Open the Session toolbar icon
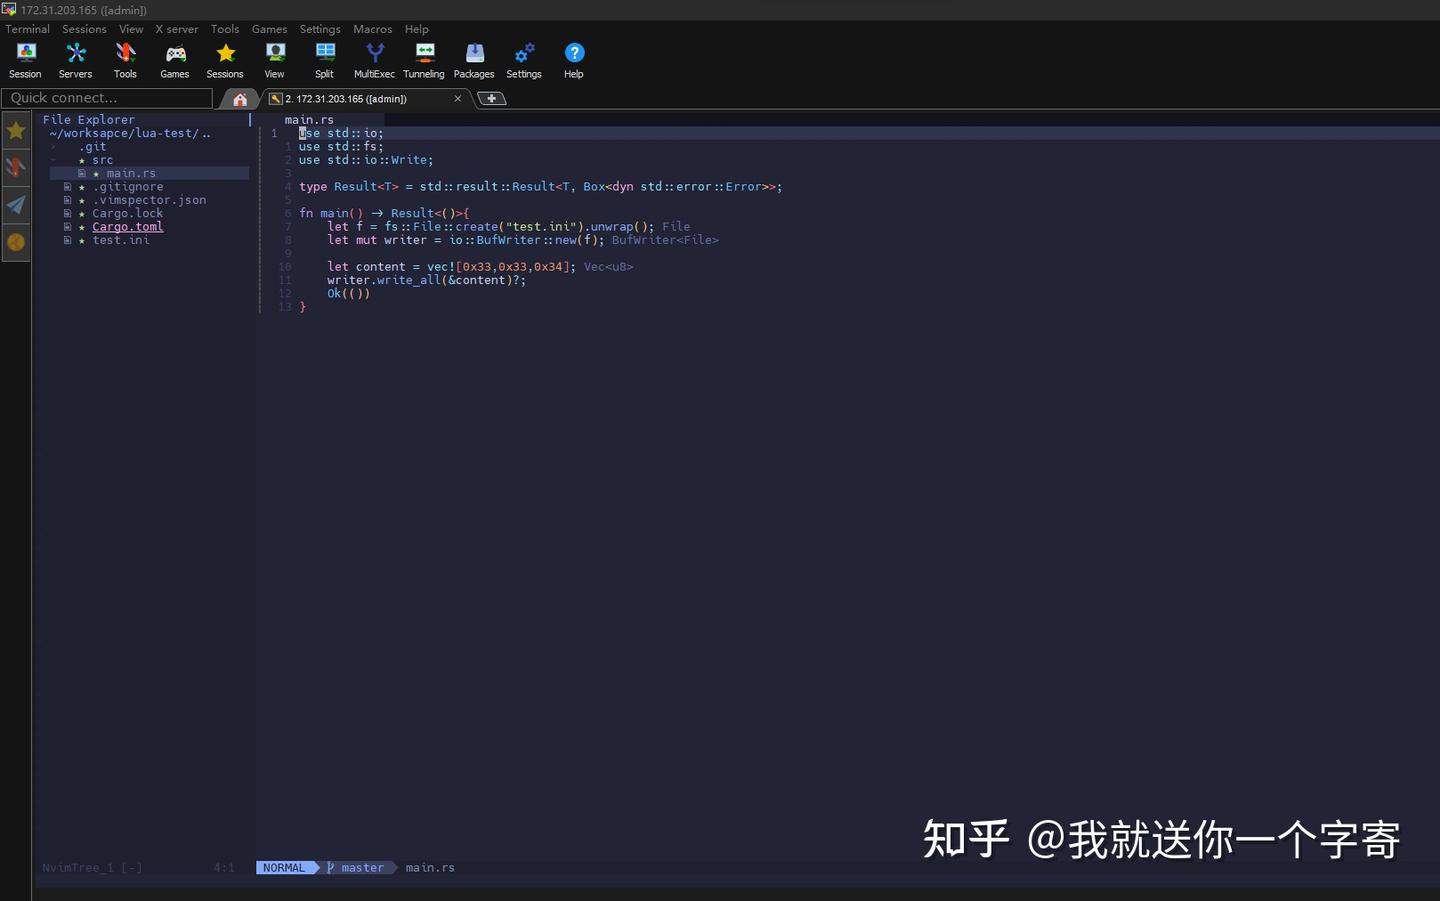The width and height of the screenshot is (1440, 901). click(x=25, y=60)
